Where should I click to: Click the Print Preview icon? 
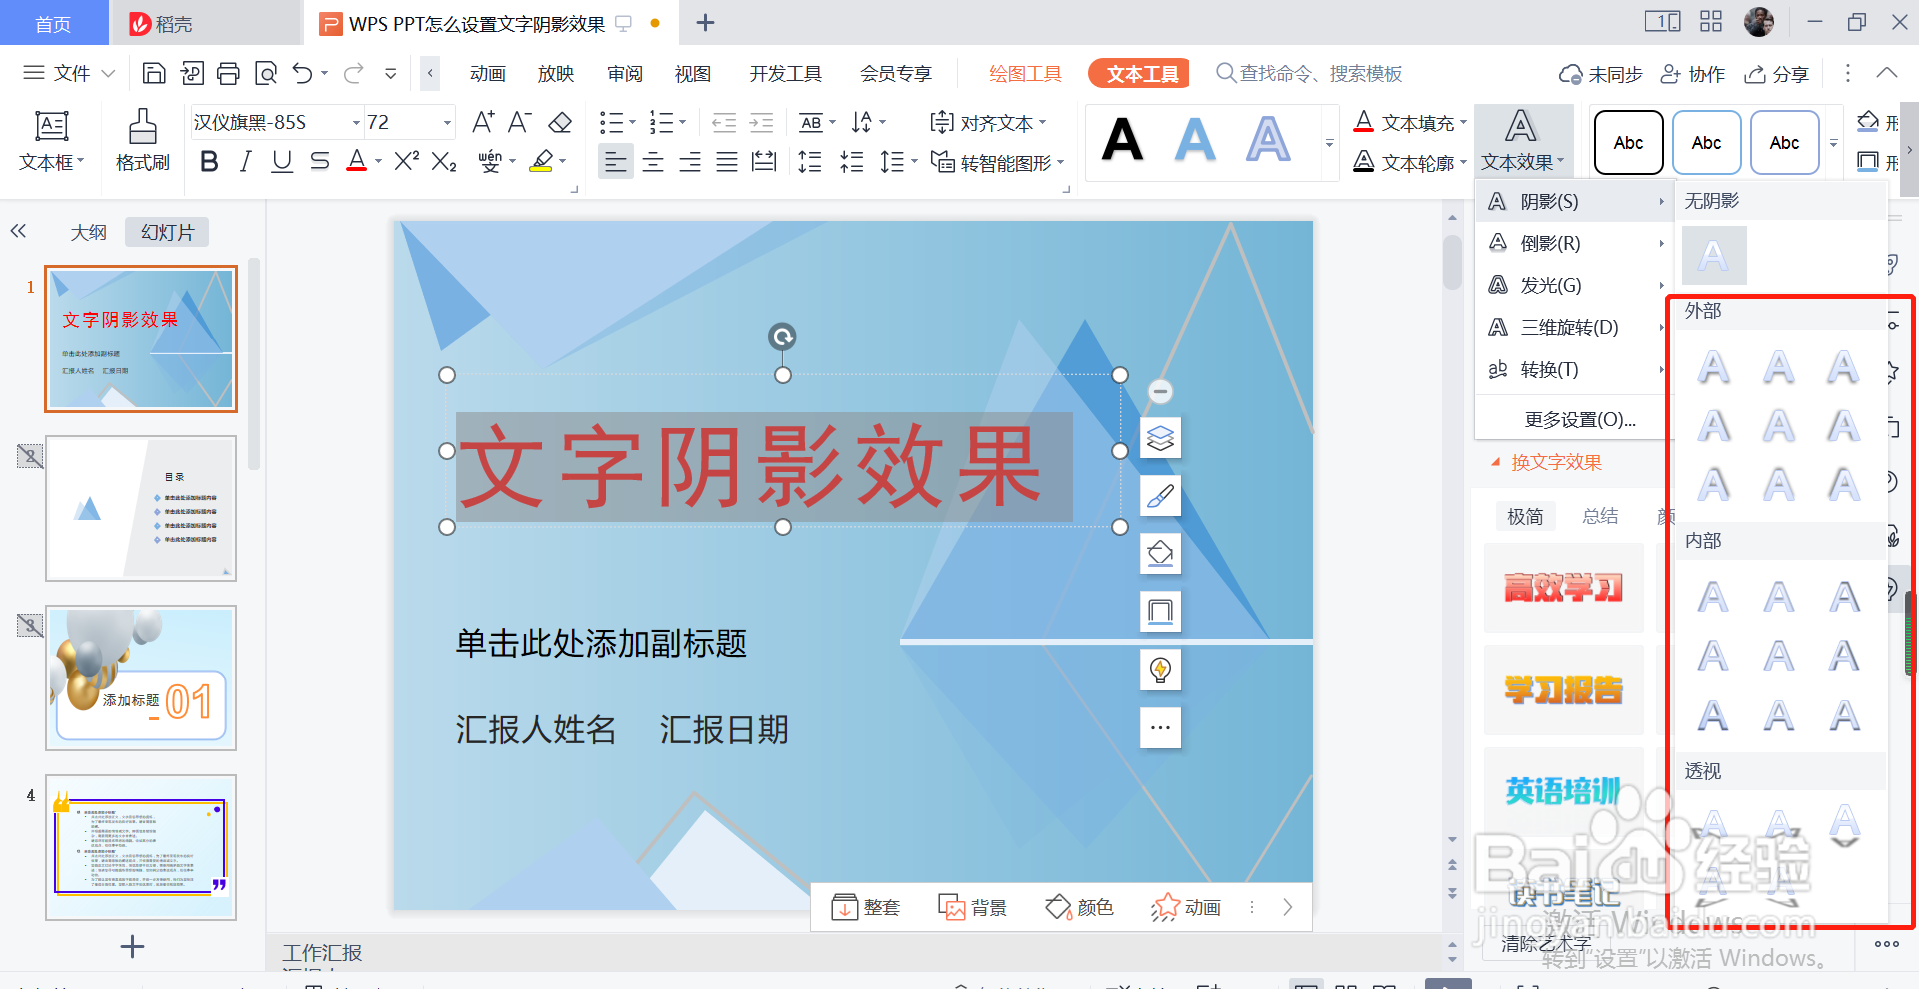point(266,73)
